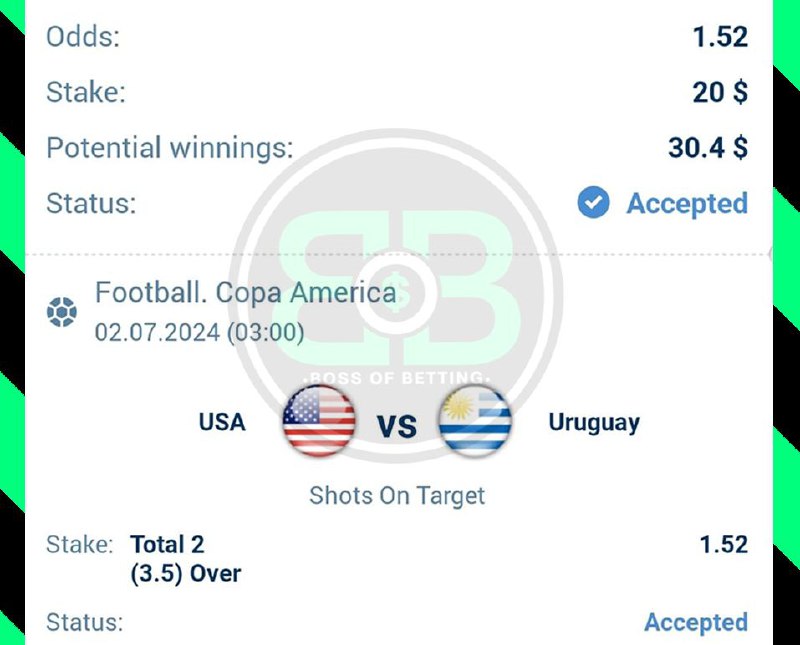Click the top Accepted status text
This screenshot has height=645, width=800.
(687, 203)
